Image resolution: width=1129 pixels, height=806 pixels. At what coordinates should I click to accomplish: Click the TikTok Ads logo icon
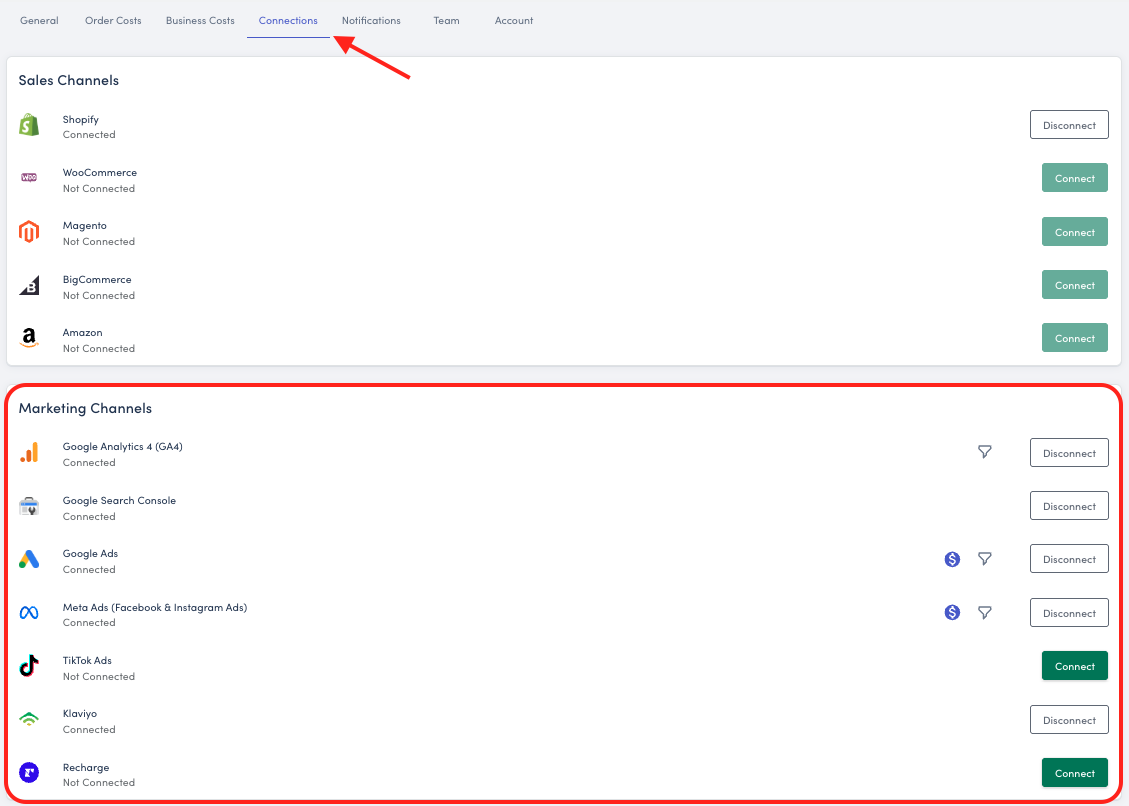29,667
